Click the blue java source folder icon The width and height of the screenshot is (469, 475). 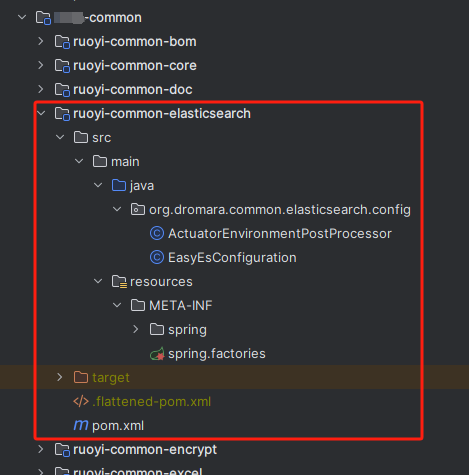[119, 185]
